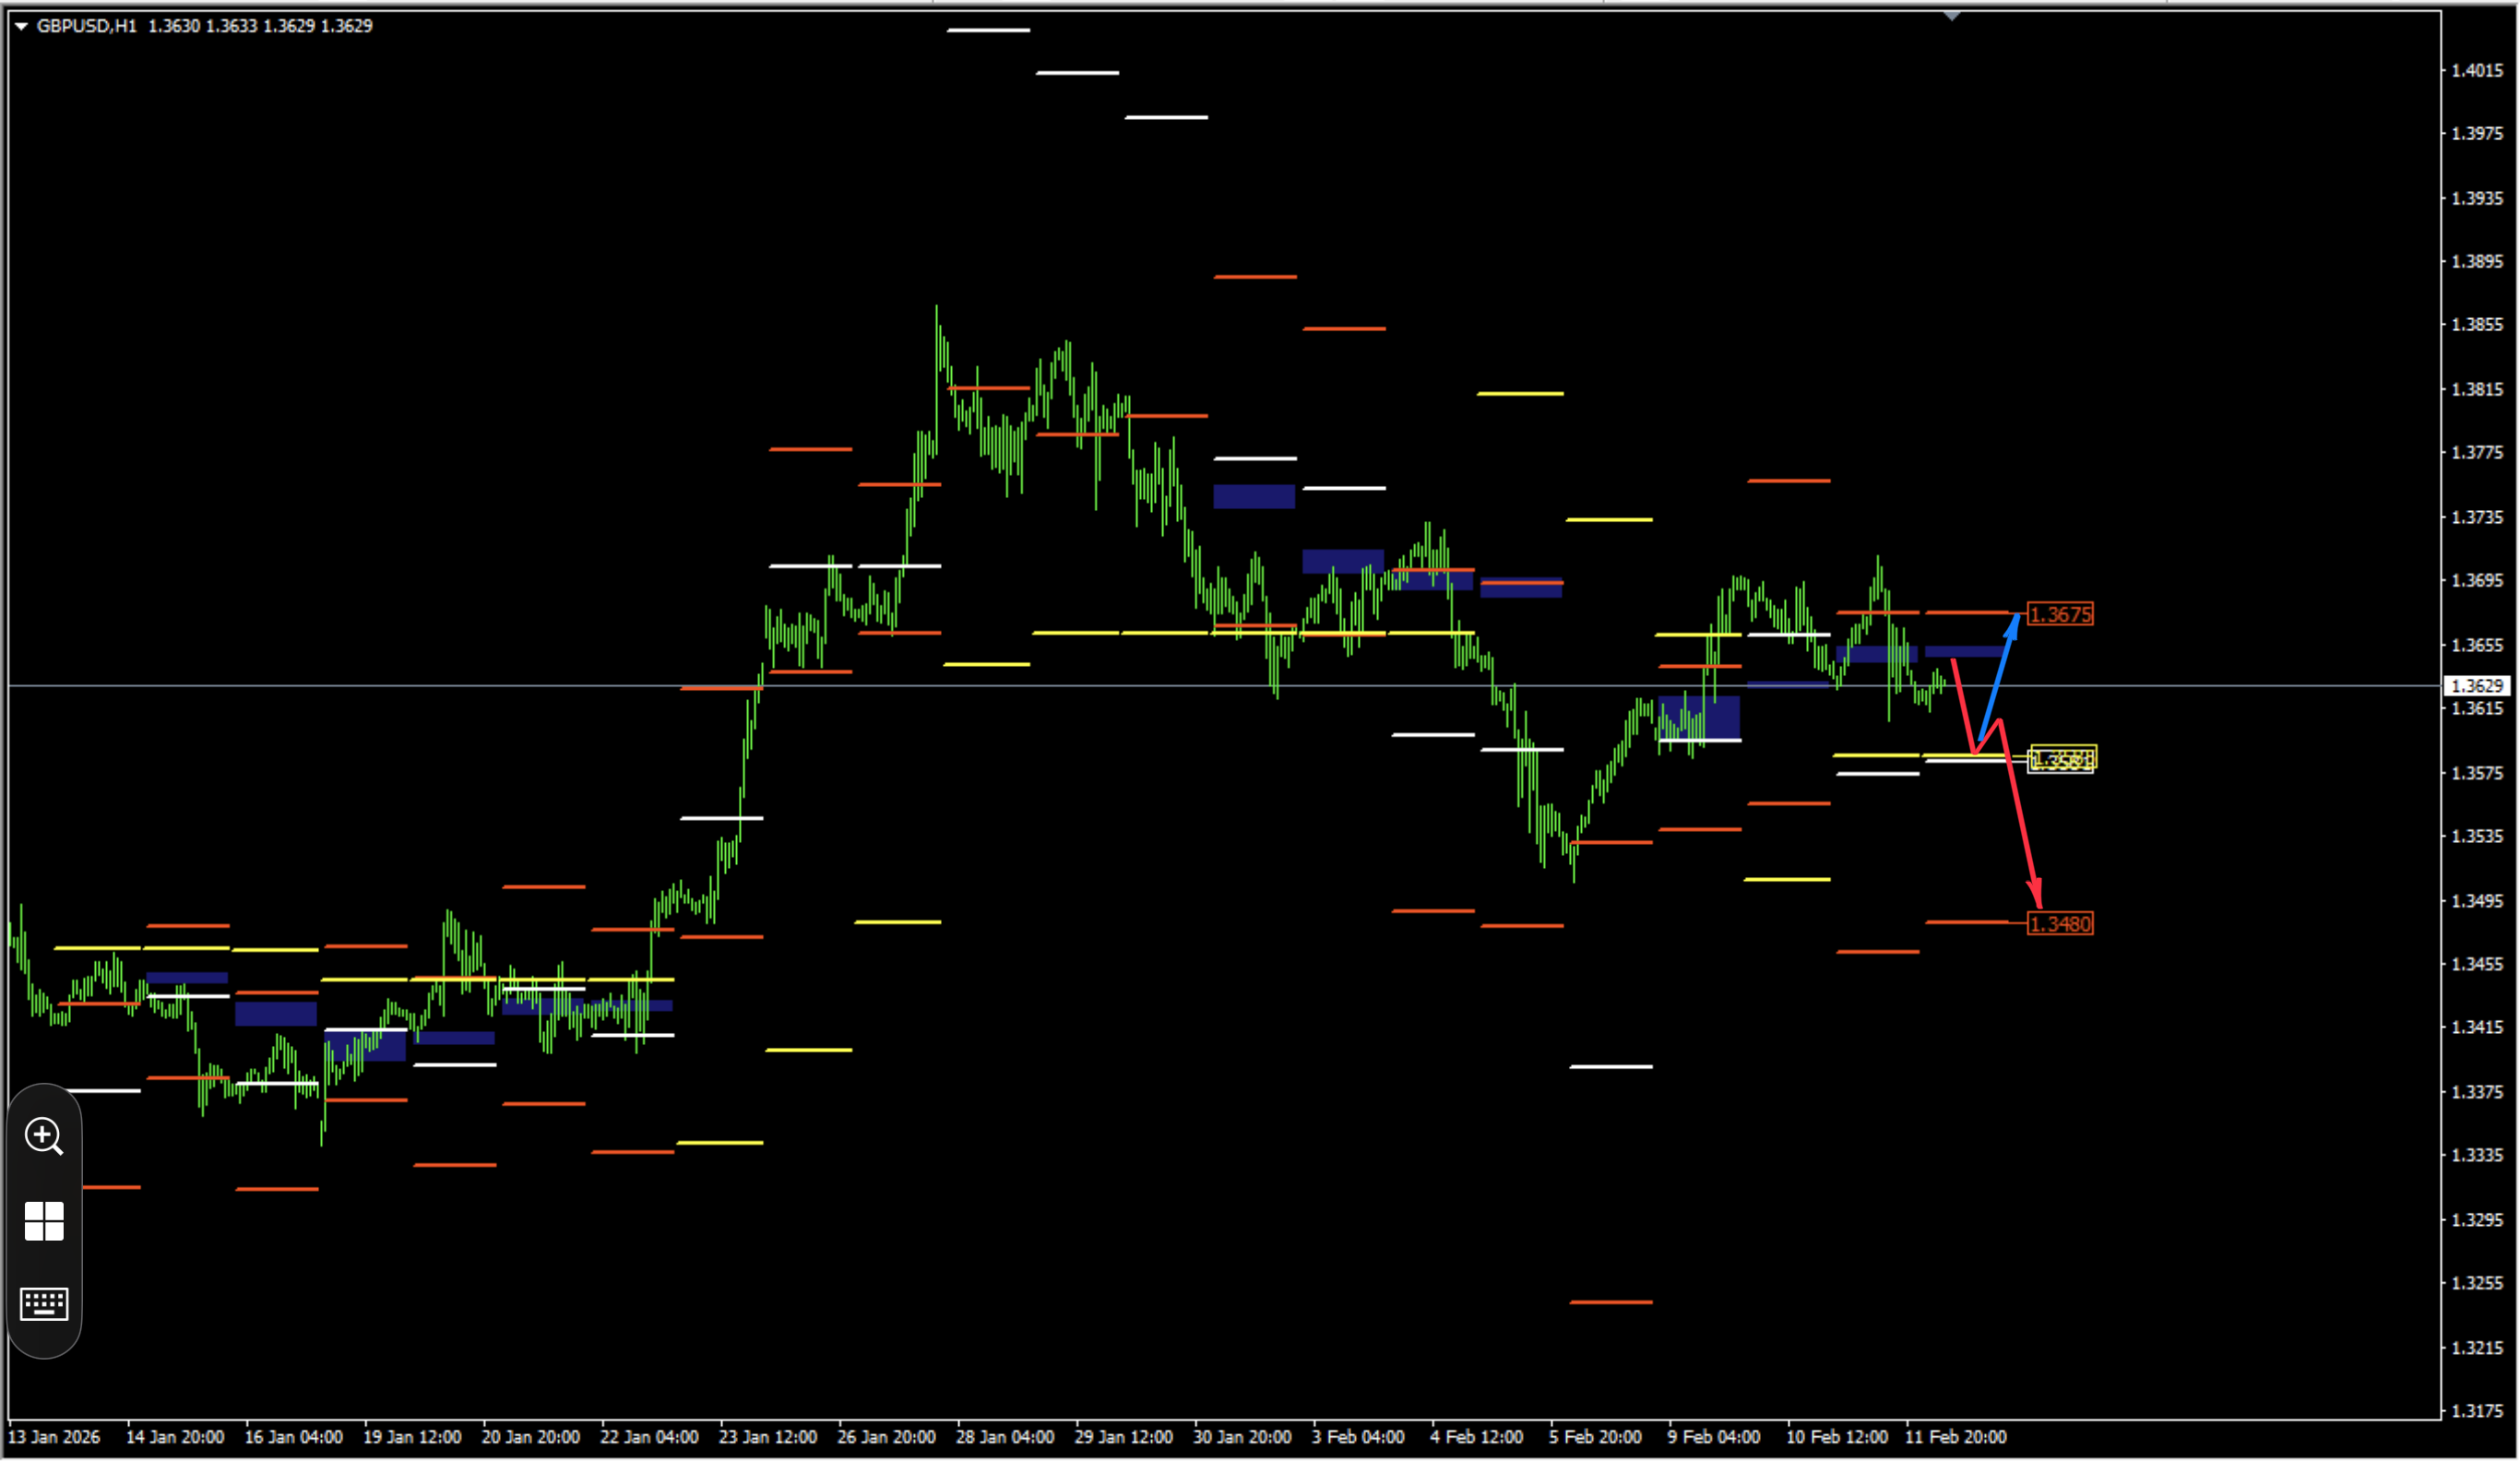Expand the dropdown arrow beside GBPUSD,H1
Viewport: 2520px width, 1461px height.
21,26
